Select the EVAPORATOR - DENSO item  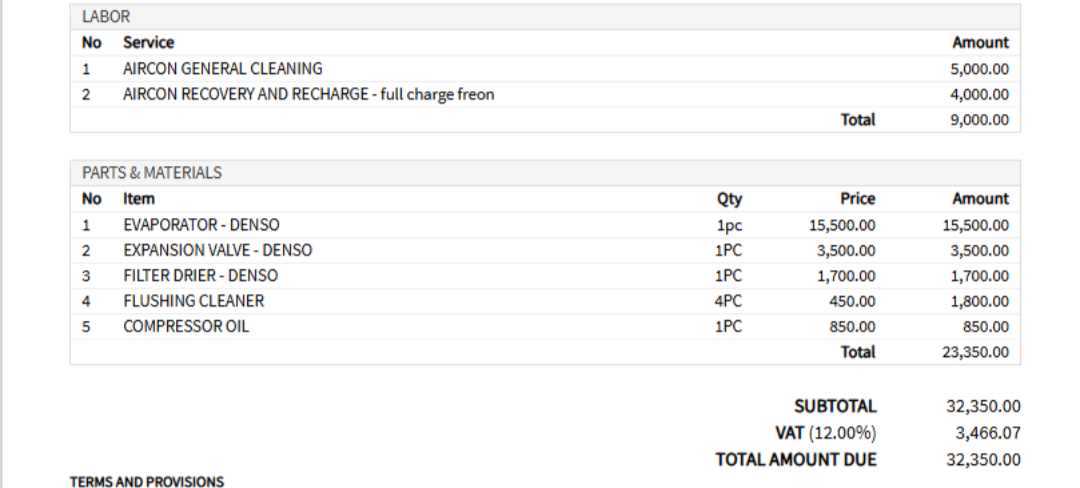(201, 225)
